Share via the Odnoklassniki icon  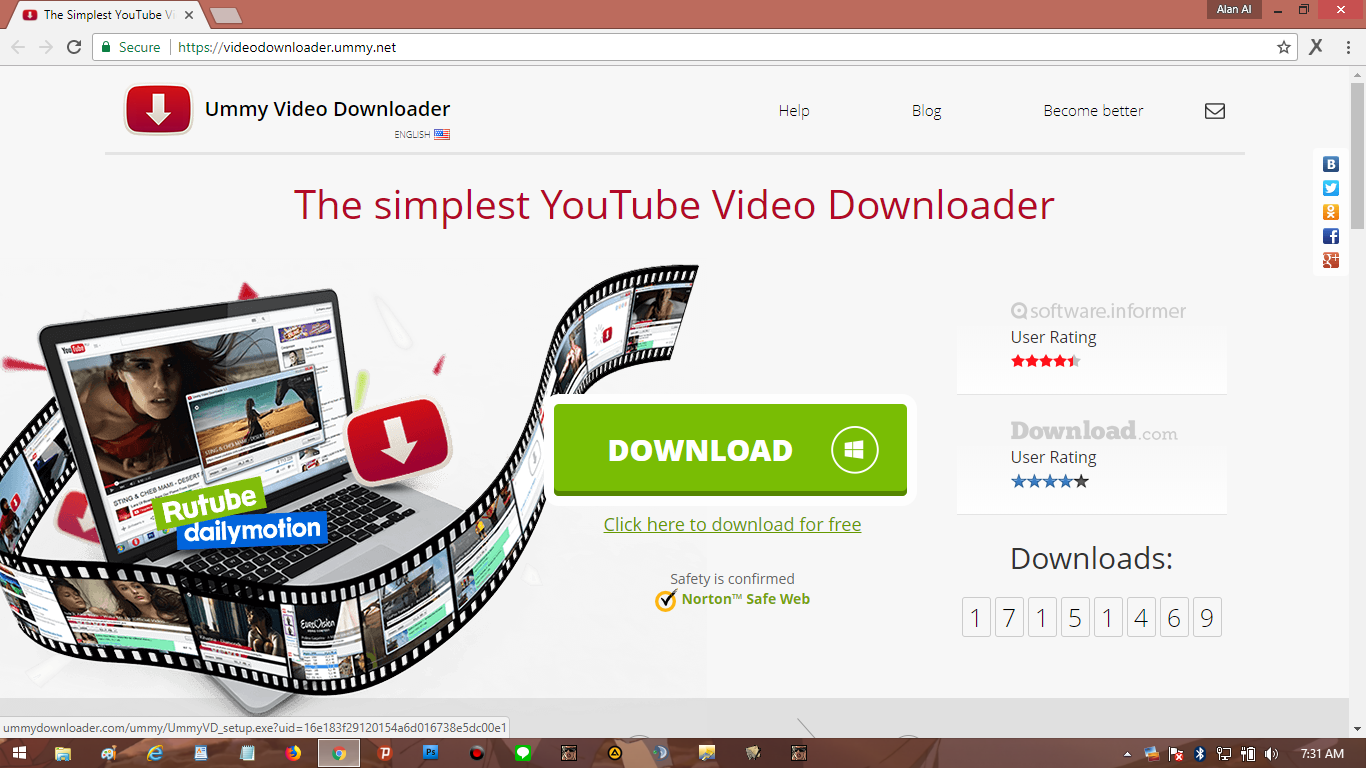pyautogui.click(x=1331, y=212)
